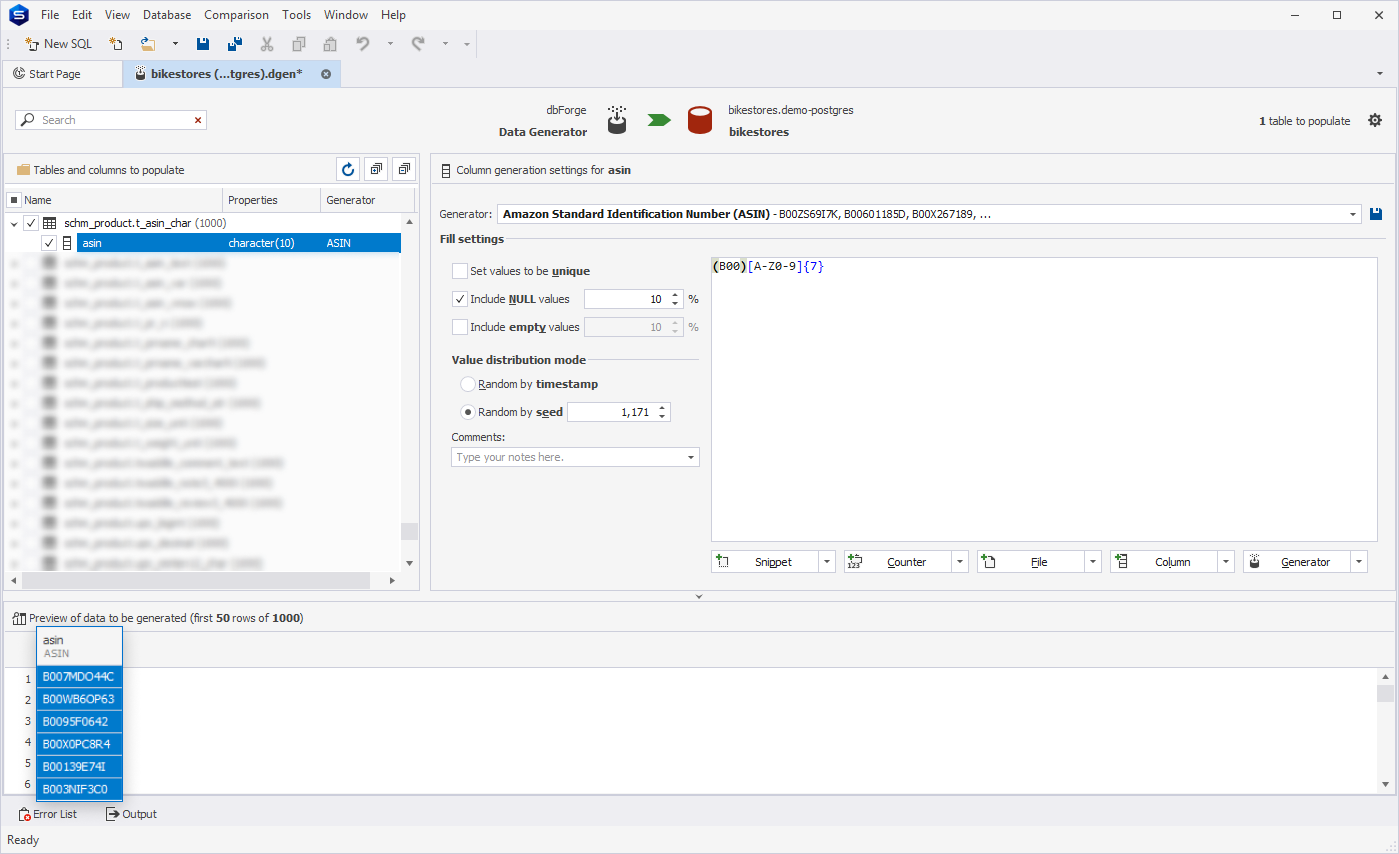Click the File insert button

coord(1031,562)
